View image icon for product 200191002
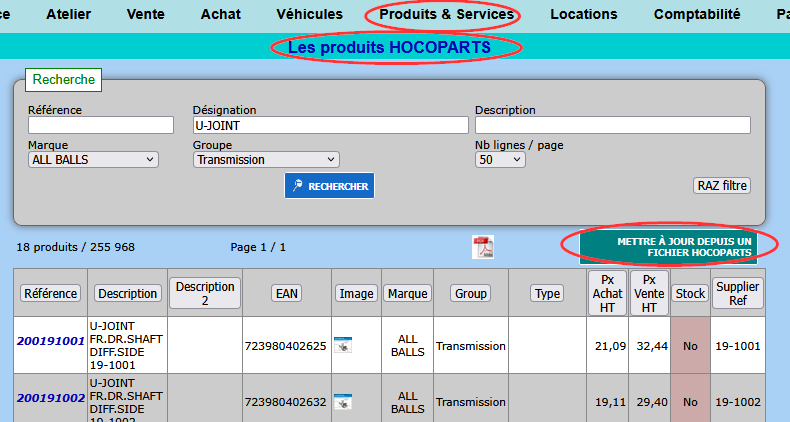The image size is (790, 422). click(x=343, y=401)
